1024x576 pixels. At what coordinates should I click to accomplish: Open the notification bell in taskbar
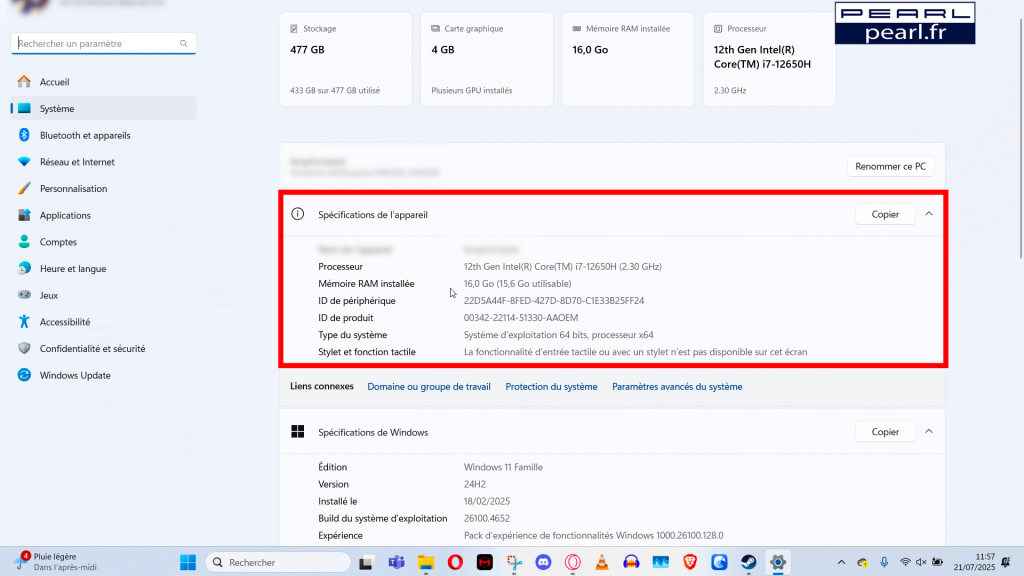coord(1006,562)
